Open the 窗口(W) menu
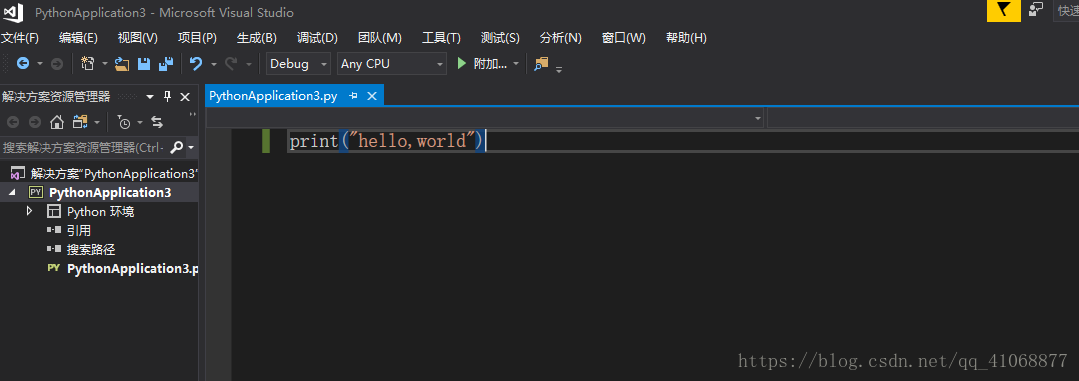The height and width of the screenshot is (381, 1079). (x=623, y=38)
